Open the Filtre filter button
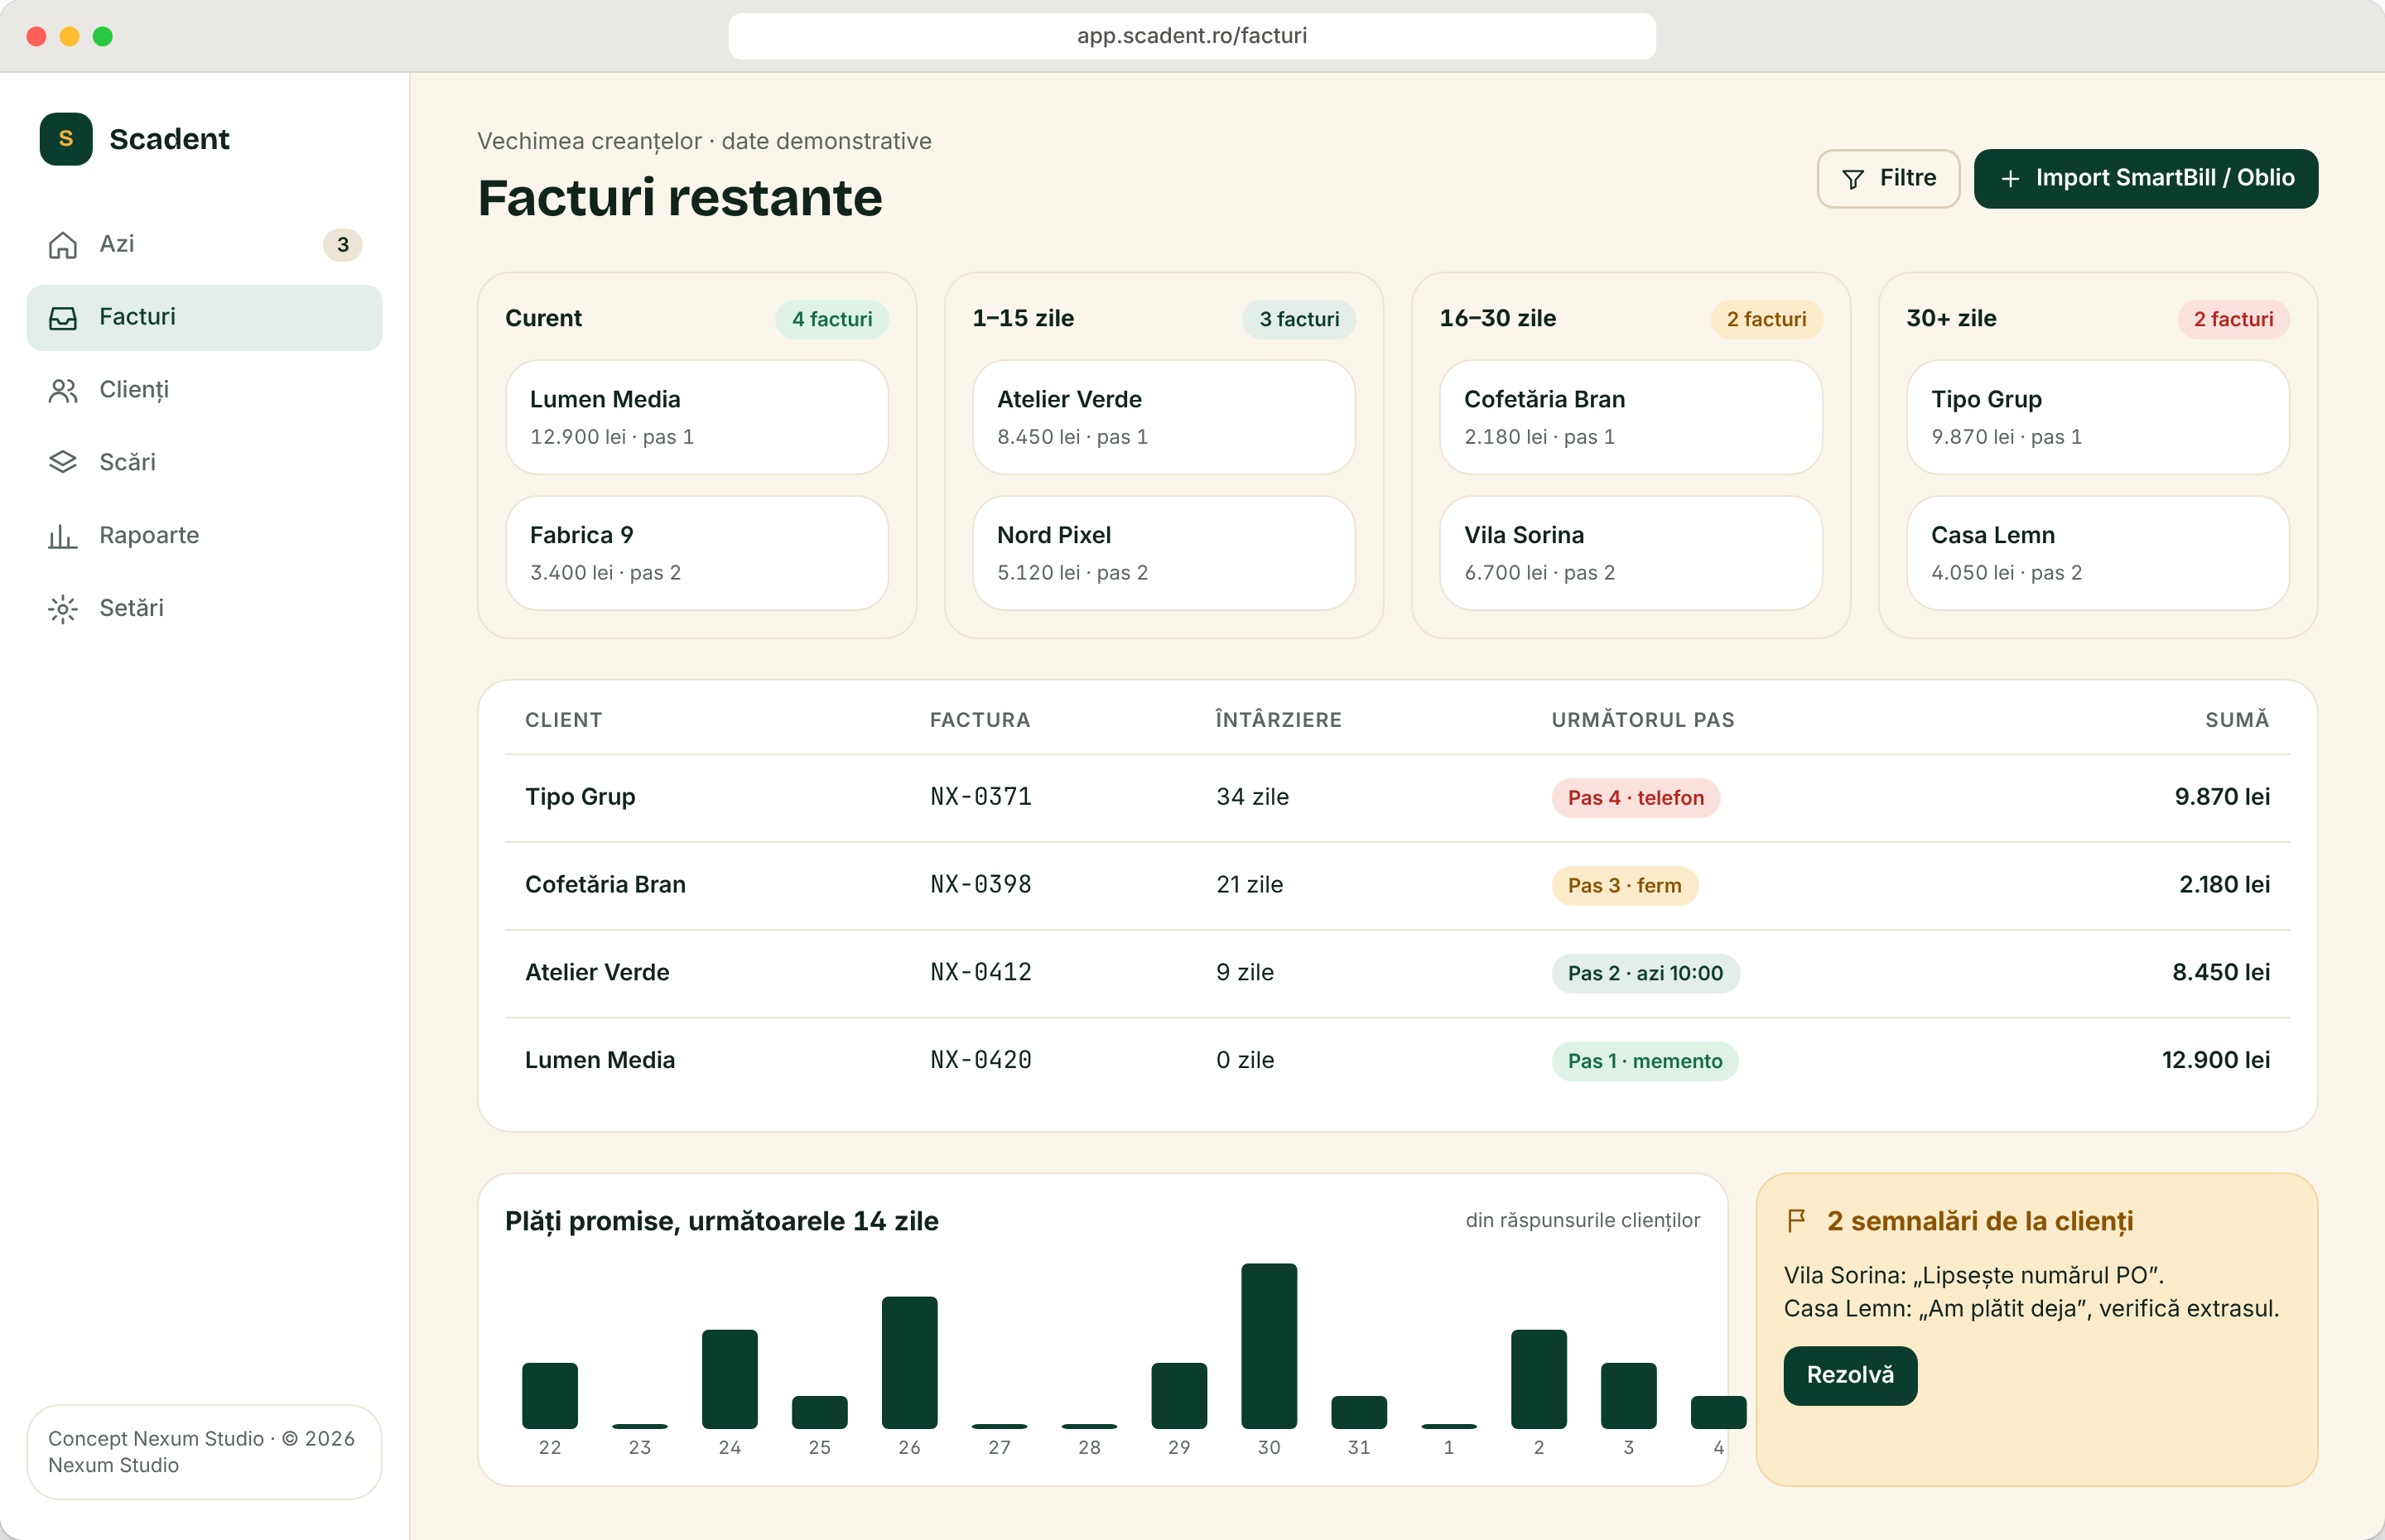 pos(1888,179)
